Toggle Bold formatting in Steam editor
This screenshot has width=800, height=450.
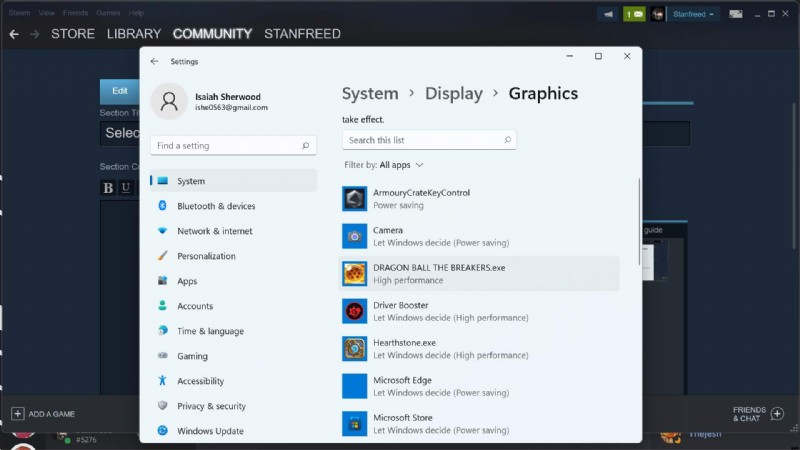point(108,188)
